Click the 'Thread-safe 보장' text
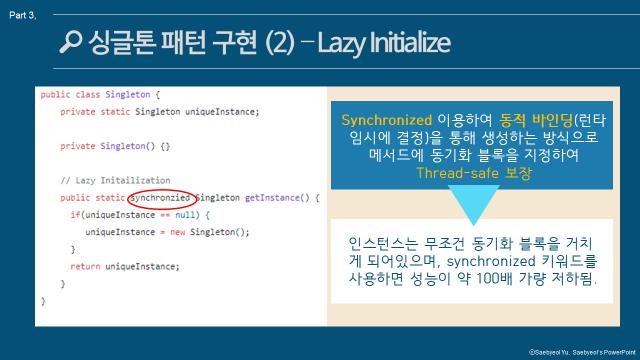The height and width of the screenshot is (360, 640). 473,173
